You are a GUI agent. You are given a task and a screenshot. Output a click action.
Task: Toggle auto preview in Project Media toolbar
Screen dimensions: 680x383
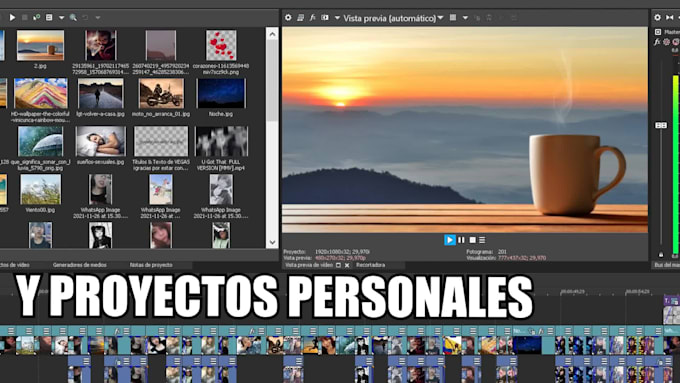click(x=36, y=17)
